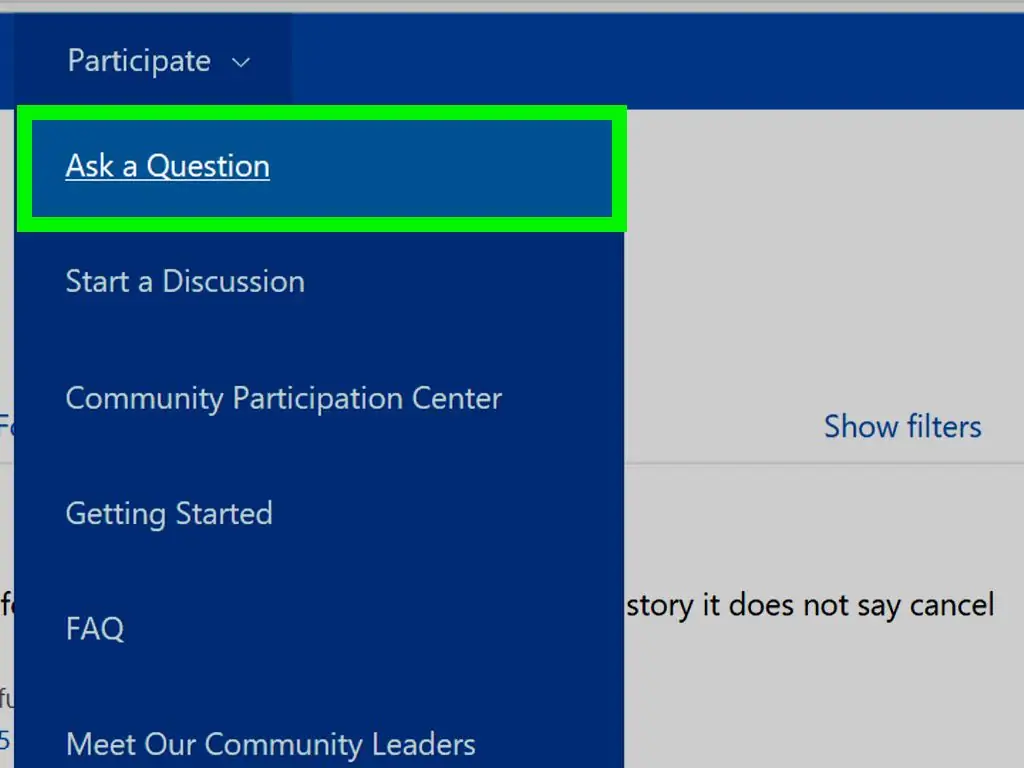The image size is (1024, 768).
Task: Click the highlighted Ask a Question link
Action: tap(167, 166)
